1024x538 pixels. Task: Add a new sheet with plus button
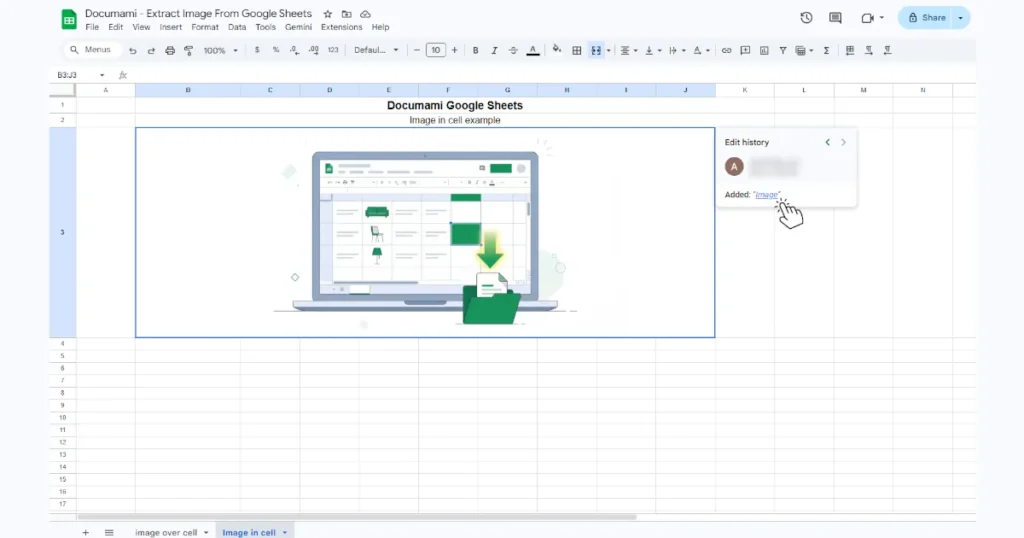pyautogui.click(x=86, y=533)
